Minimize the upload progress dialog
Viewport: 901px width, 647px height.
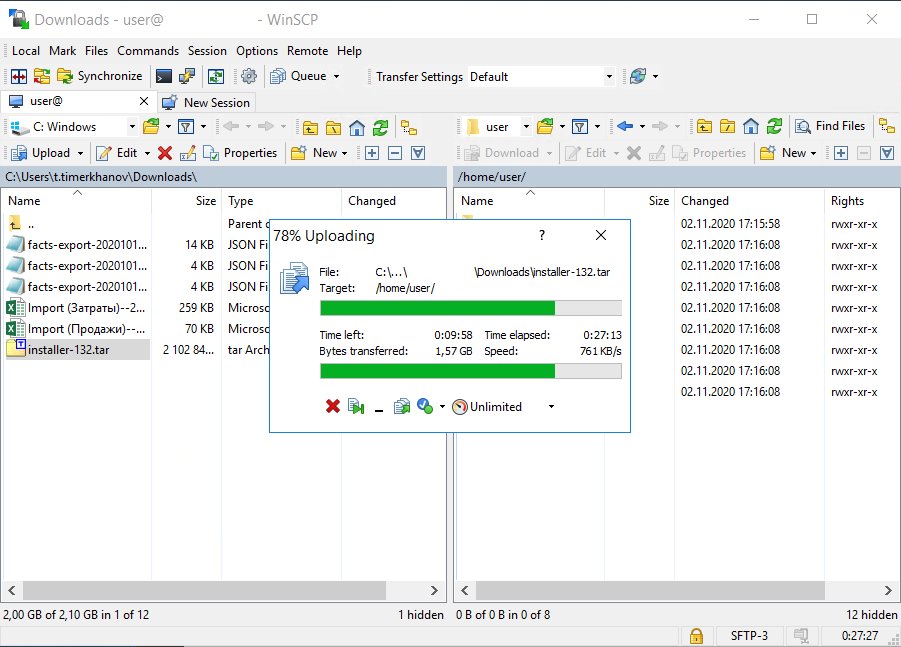click(x=379, y=407)
